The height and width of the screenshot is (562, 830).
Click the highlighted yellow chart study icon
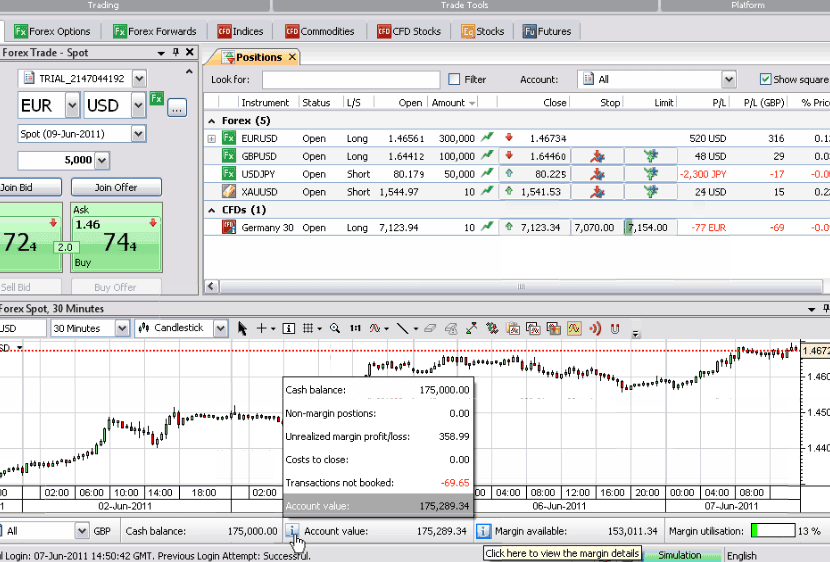click(x=574, y=329)
